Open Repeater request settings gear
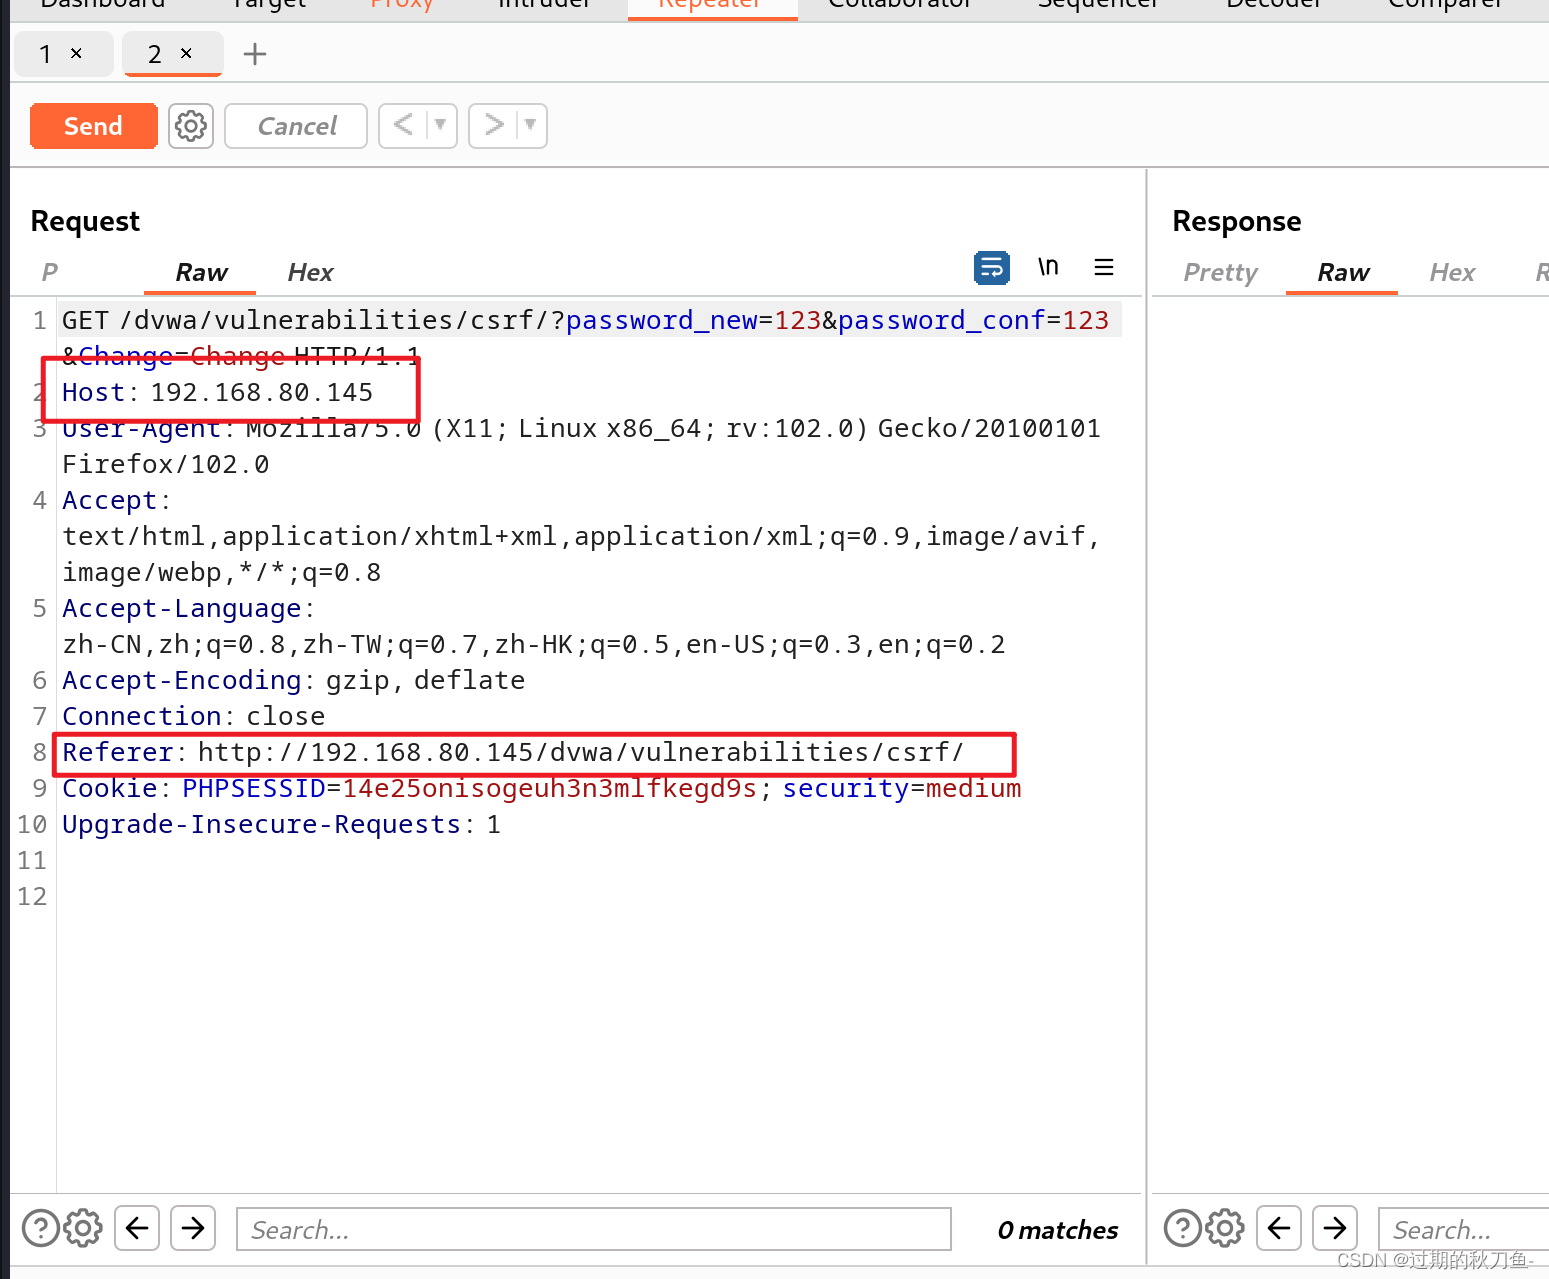1549x1279 pixels. coord(191,126)
